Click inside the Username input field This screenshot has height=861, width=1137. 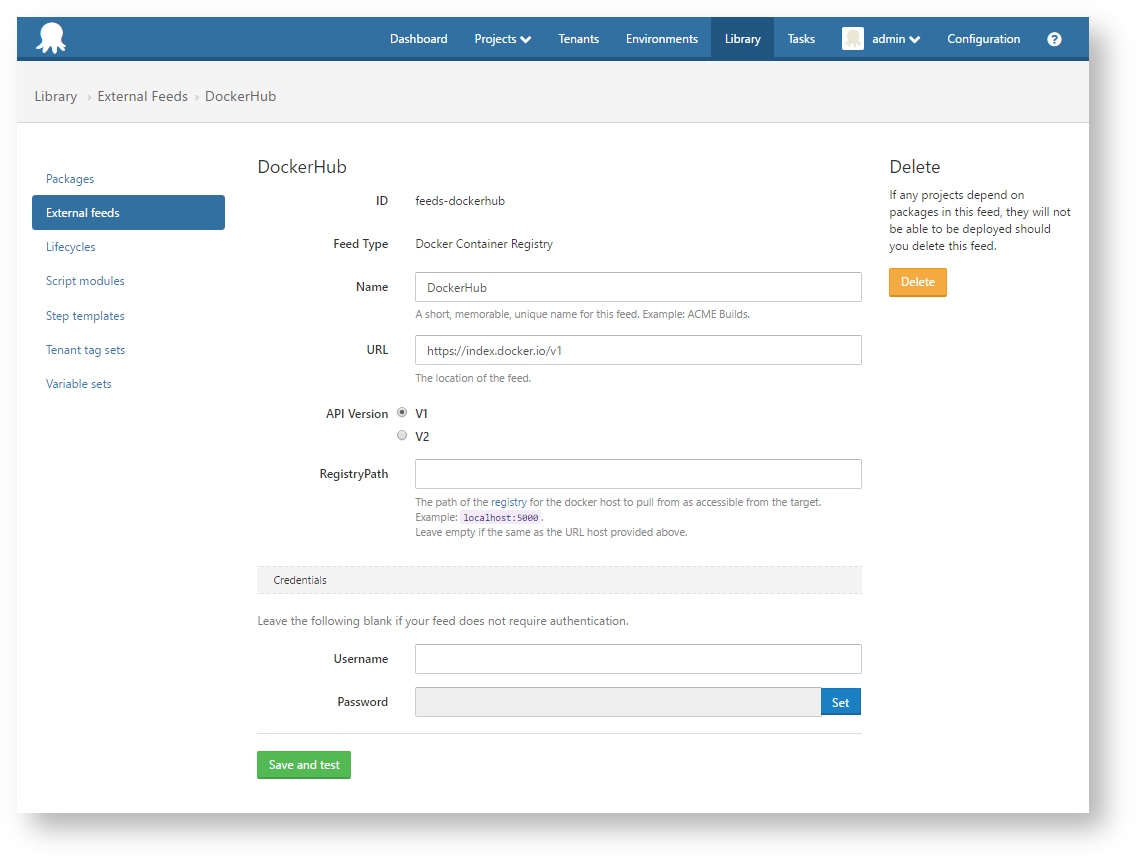637,659
